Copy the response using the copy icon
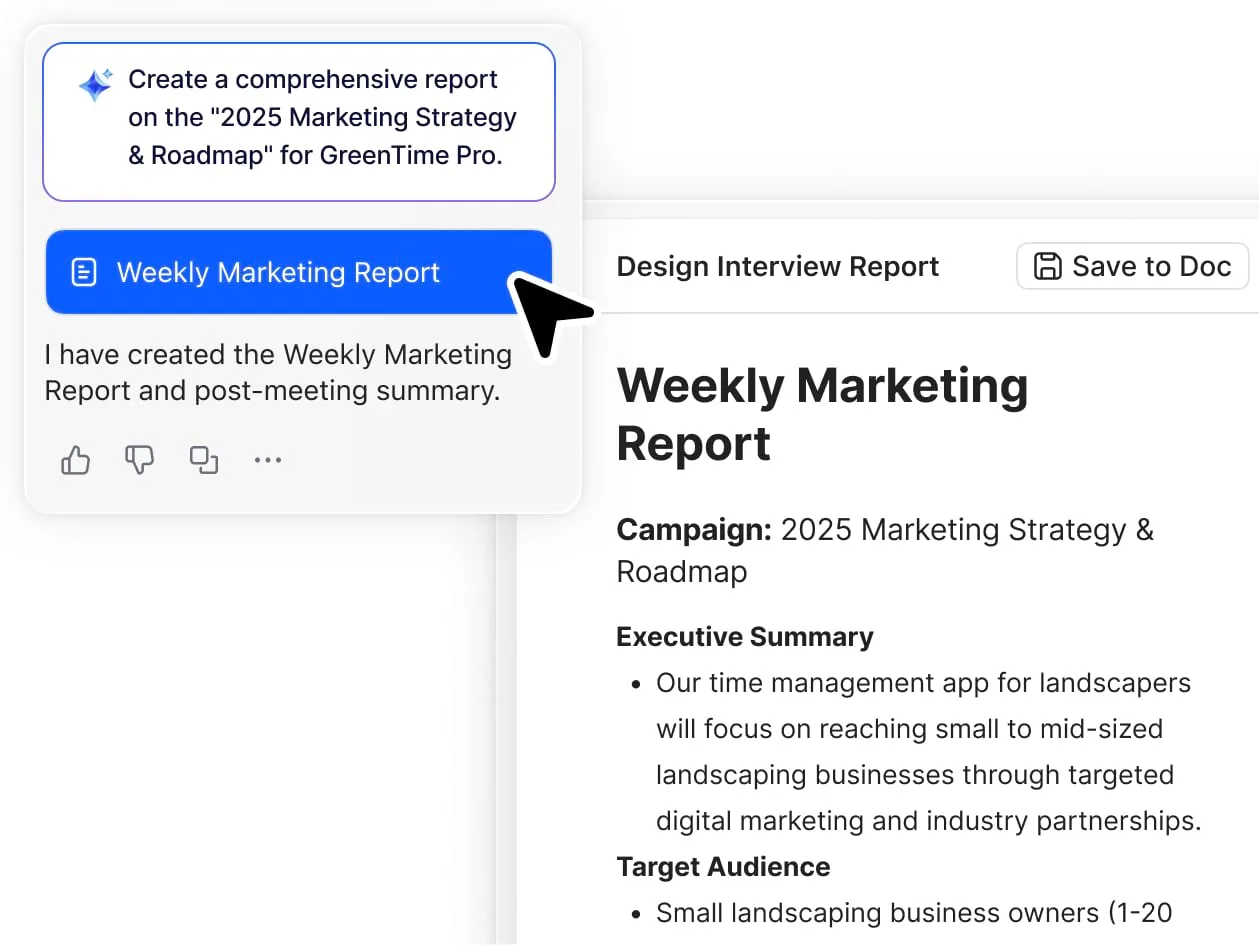The height and width of the screenshot is (945, 1259). tap(204, 460)
